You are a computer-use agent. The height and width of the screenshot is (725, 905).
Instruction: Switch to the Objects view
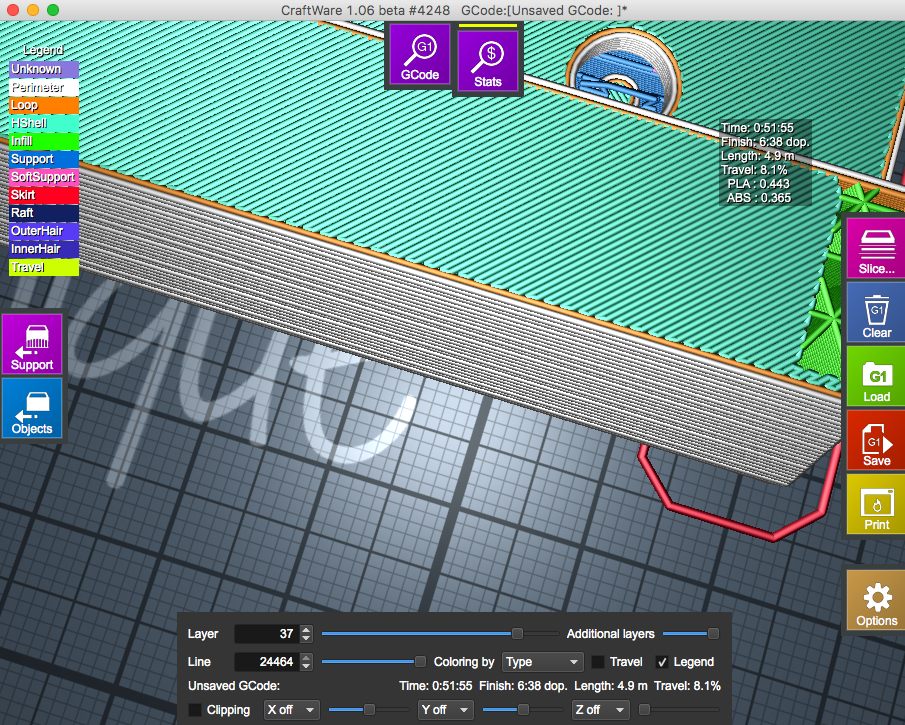(32, 409)
